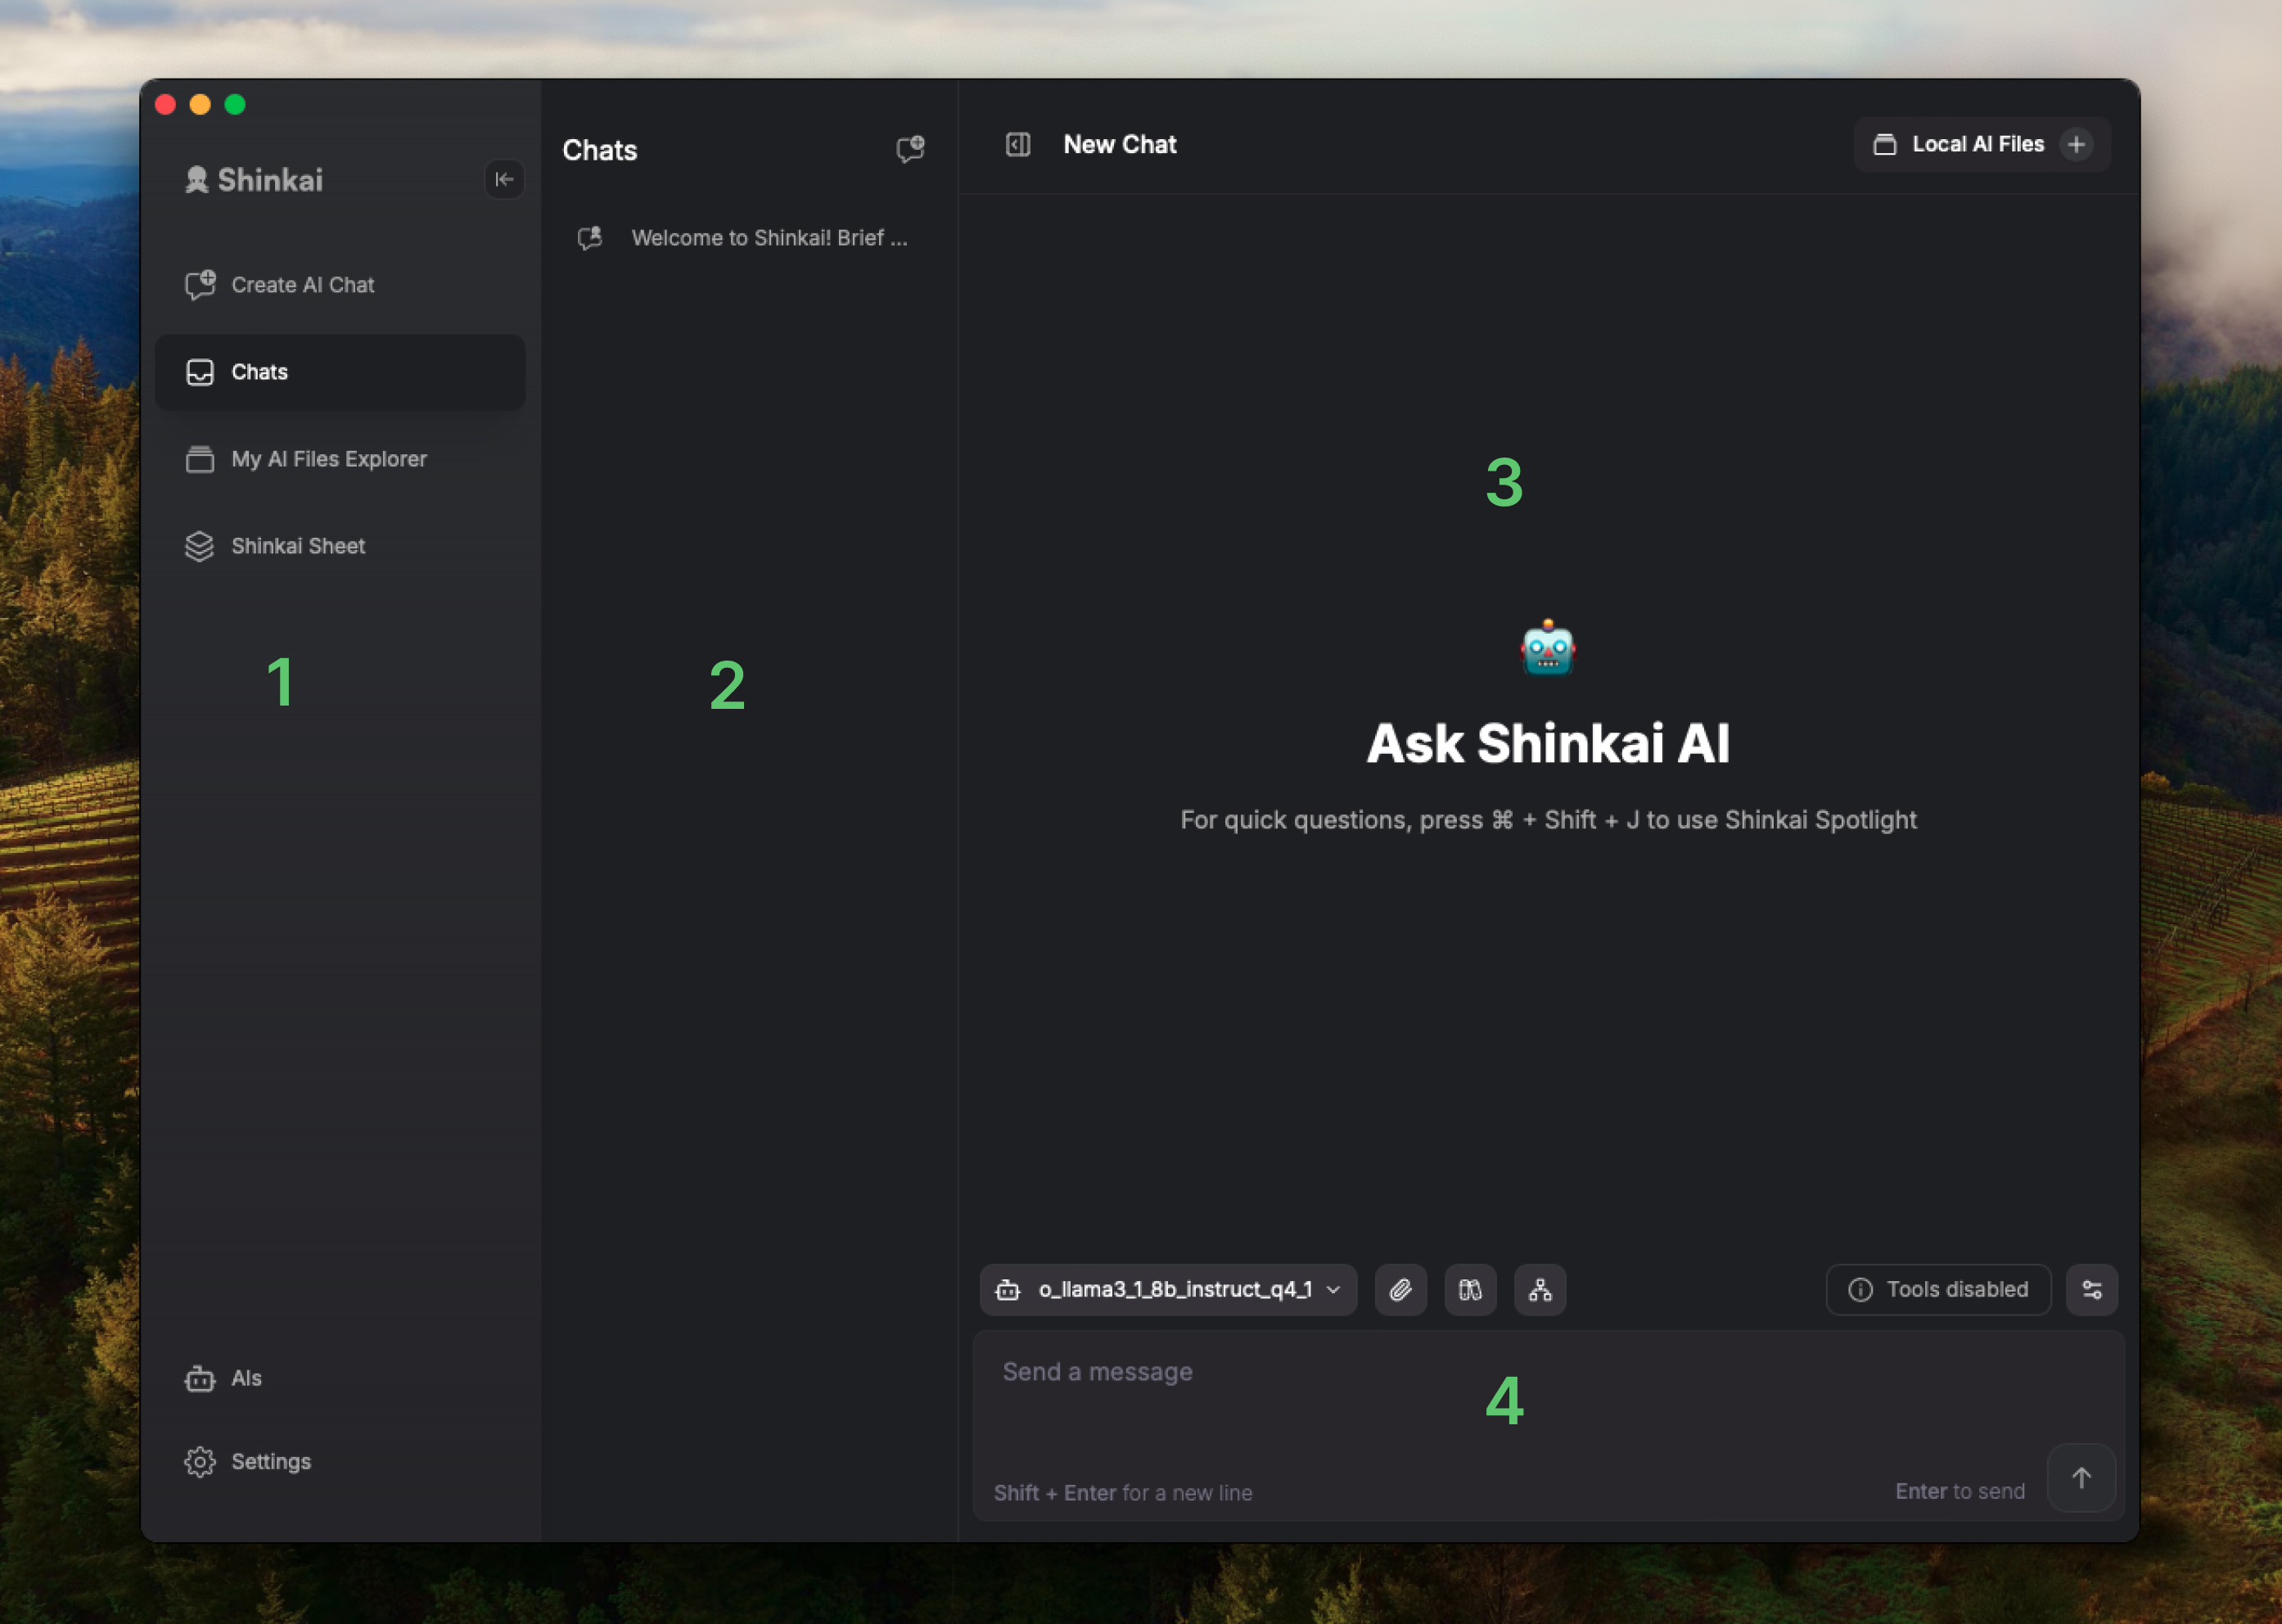This screenshot has height=1624, width=2282.
Task: Click new chat icon in Chats header
Action: 909,150
